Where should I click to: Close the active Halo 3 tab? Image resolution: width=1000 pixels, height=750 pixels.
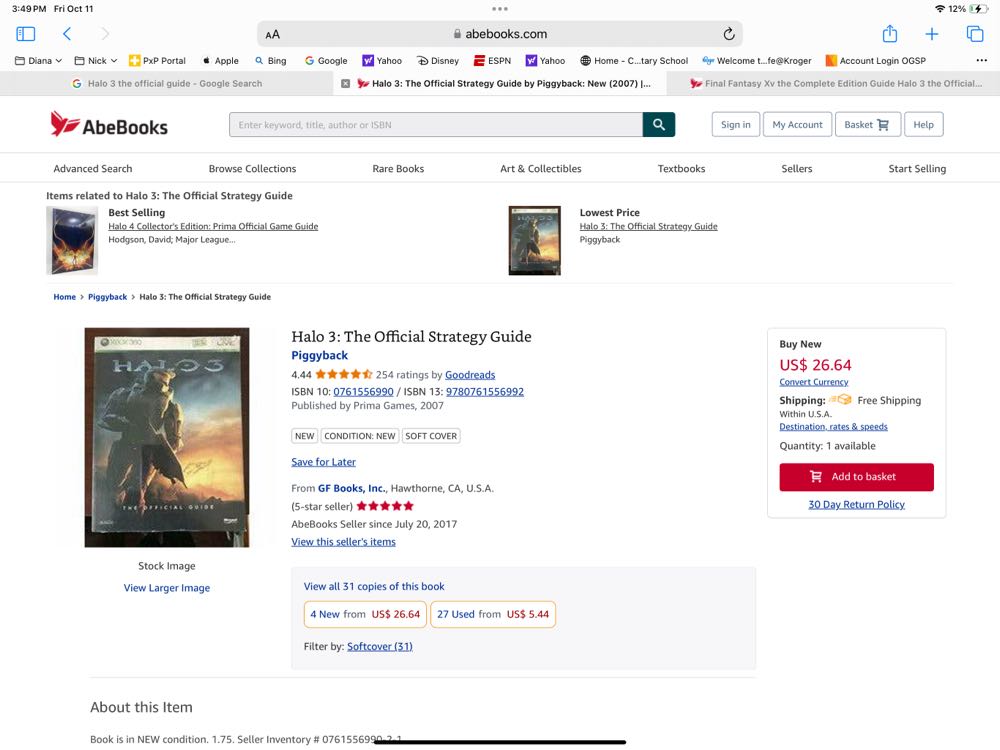tap(345, 84)
